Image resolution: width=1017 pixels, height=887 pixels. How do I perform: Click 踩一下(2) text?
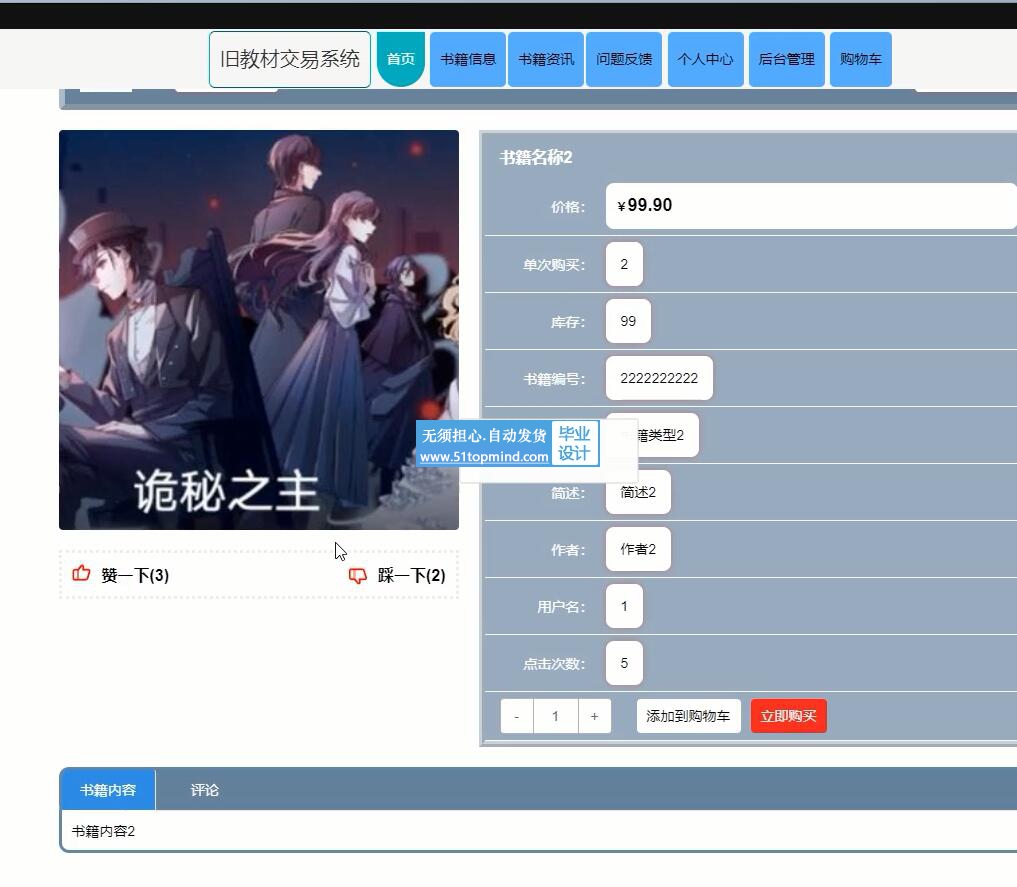coord(411,575)
